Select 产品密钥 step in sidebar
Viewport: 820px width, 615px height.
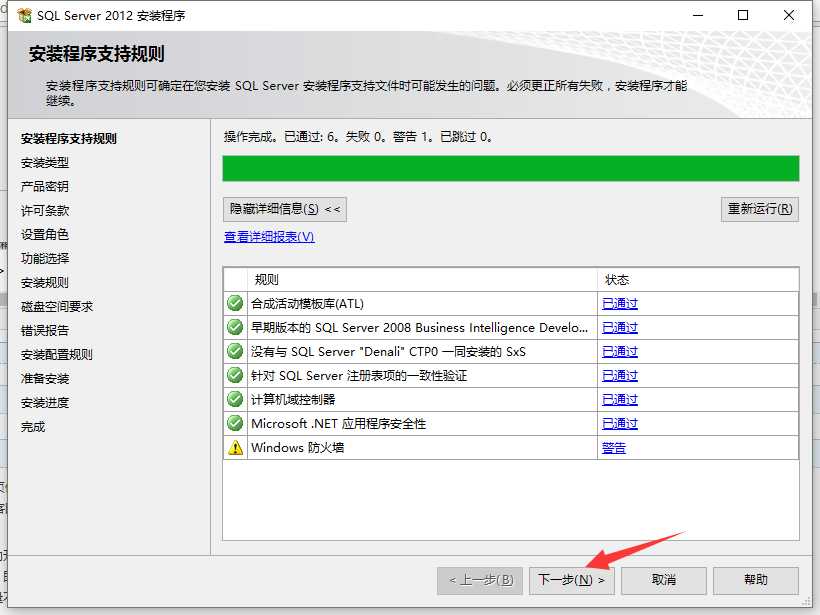[45, 187]
